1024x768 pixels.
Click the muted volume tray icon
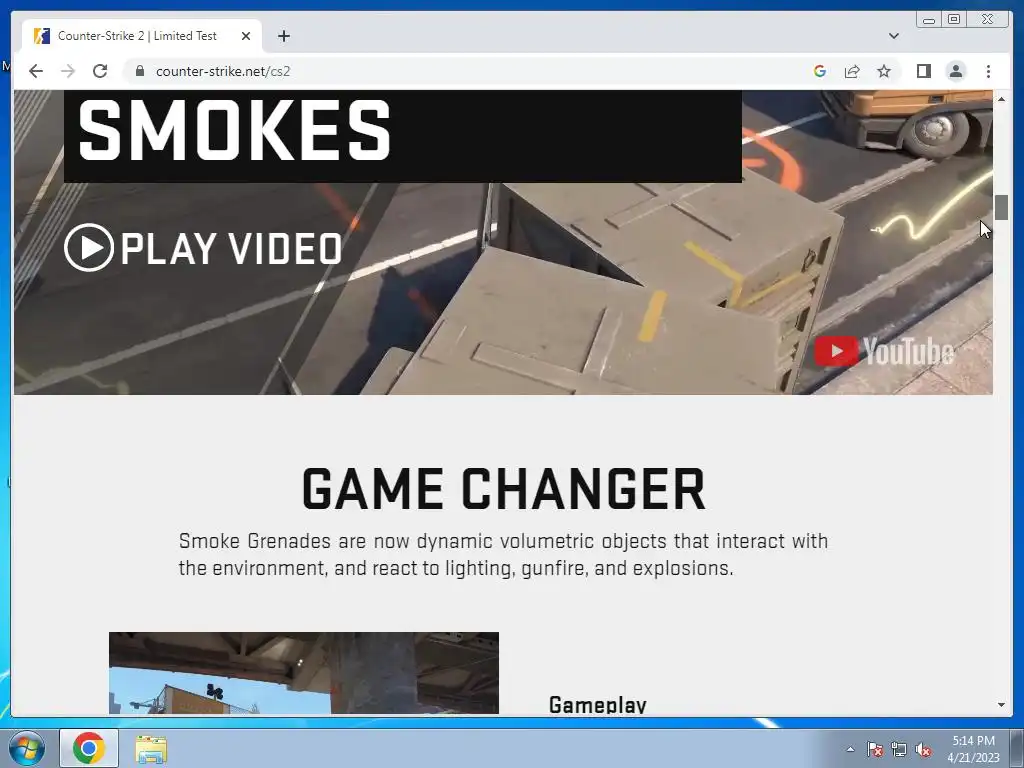pyautogui.click(x=923, y=749)
